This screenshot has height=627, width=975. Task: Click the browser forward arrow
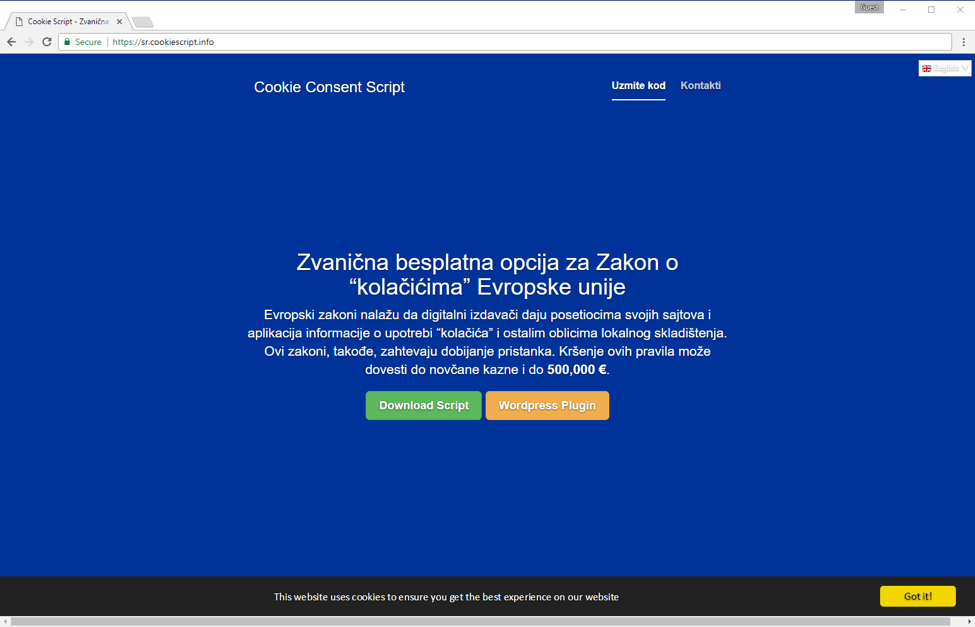coord(29,42)
